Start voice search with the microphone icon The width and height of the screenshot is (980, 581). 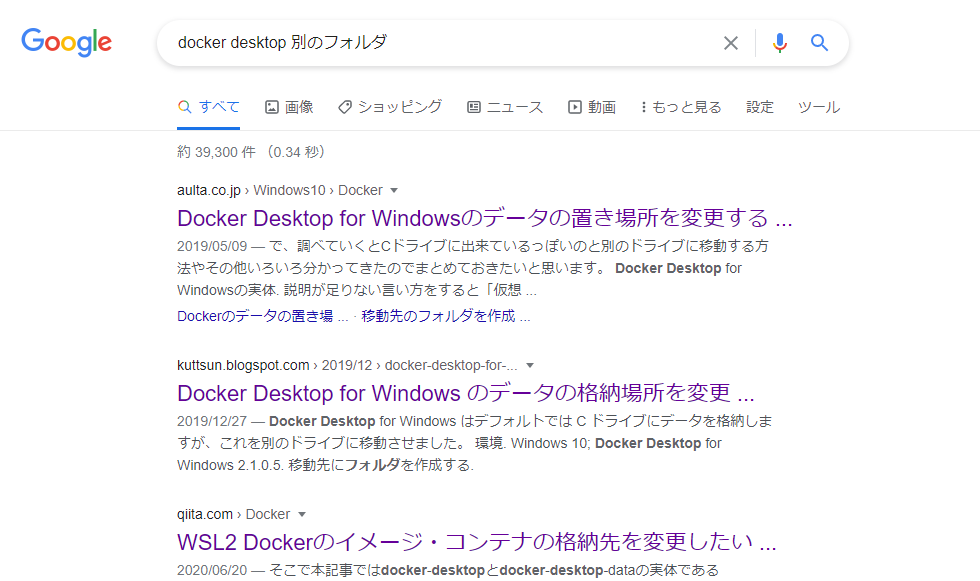(779, 43)
